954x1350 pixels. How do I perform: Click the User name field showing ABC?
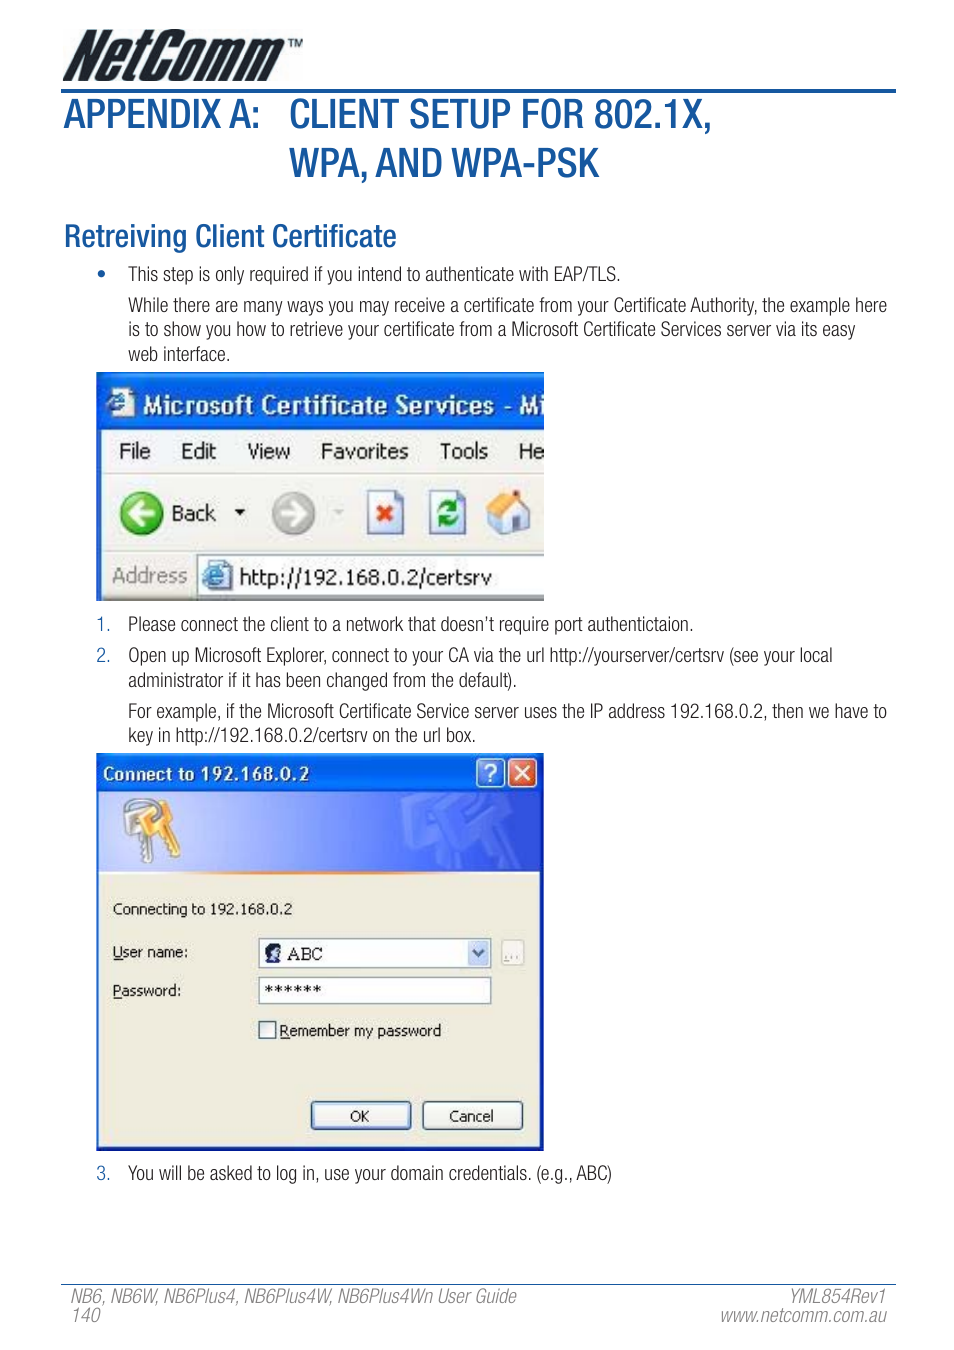374,953
